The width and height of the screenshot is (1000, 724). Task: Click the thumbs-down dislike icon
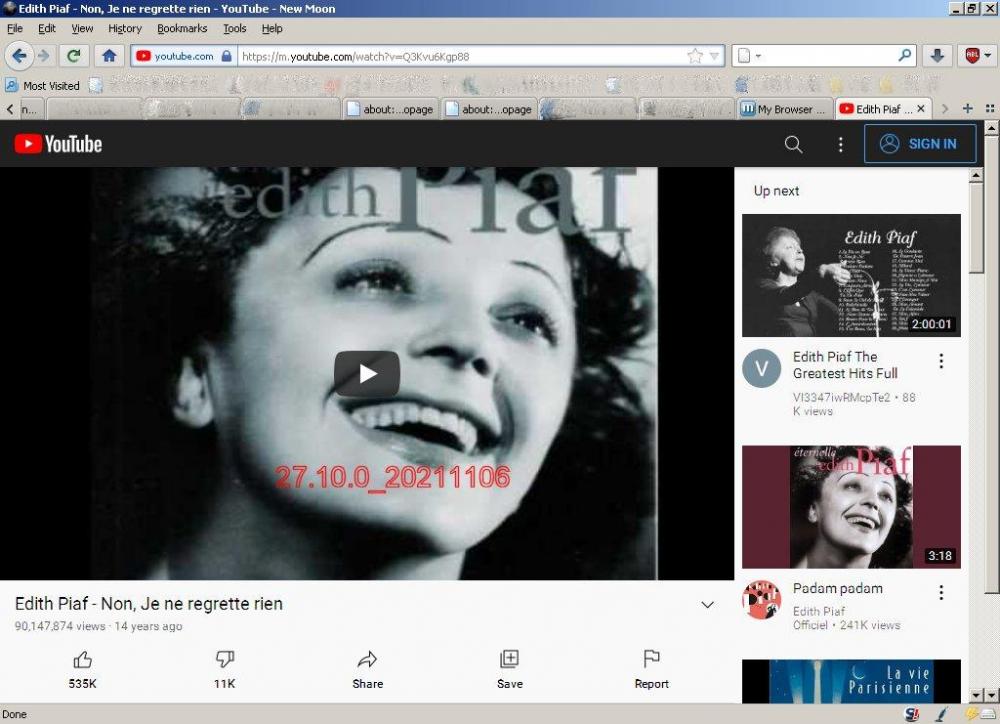[x=225, y=659]
